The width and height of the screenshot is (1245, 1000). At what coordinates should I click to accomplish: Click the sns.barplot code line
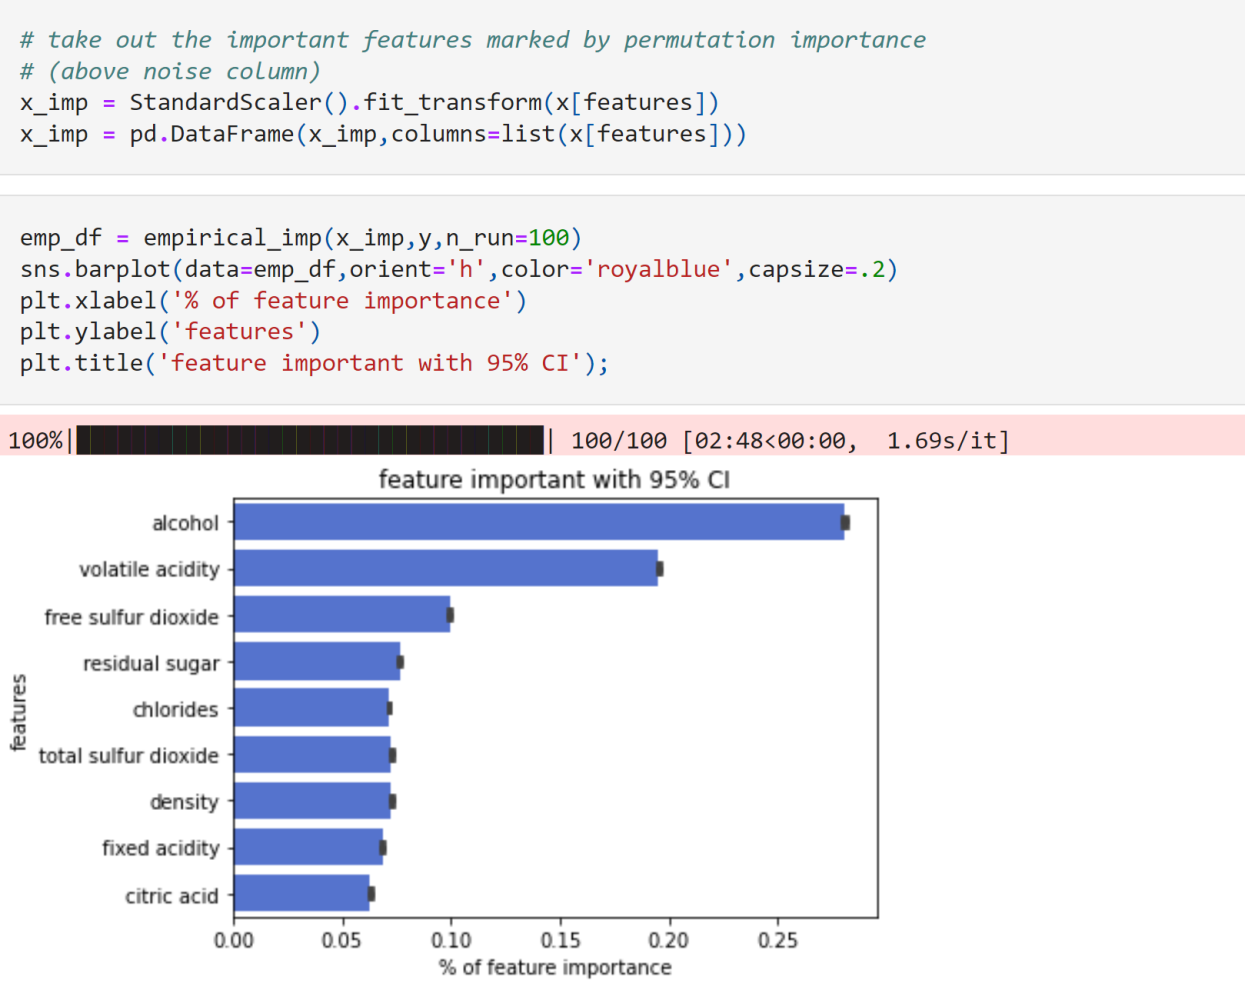click(458, 269)
